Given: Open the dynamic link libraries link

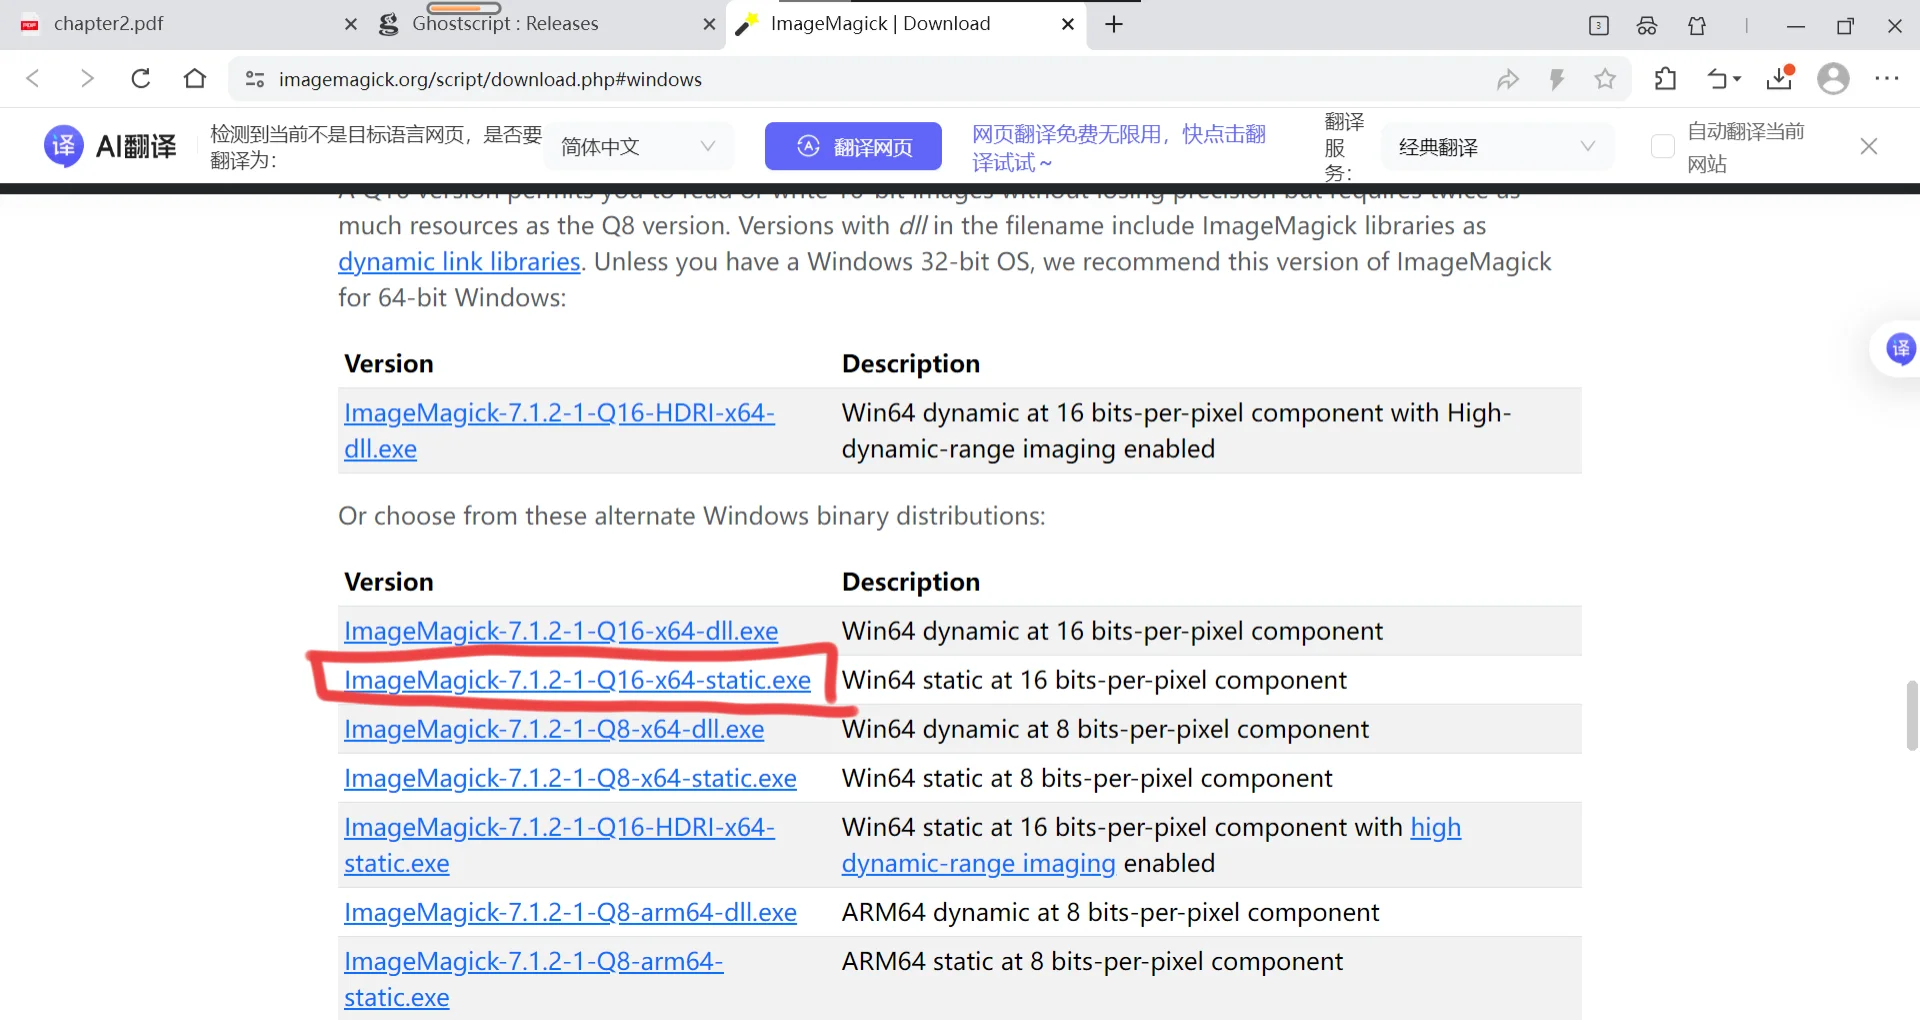Looking at the screenshot, I should [459, 262].
